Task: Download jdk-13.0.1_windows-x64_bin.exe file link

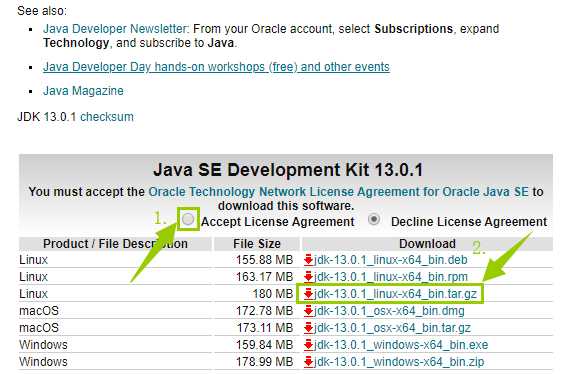Action: click(x=401, y=345)
